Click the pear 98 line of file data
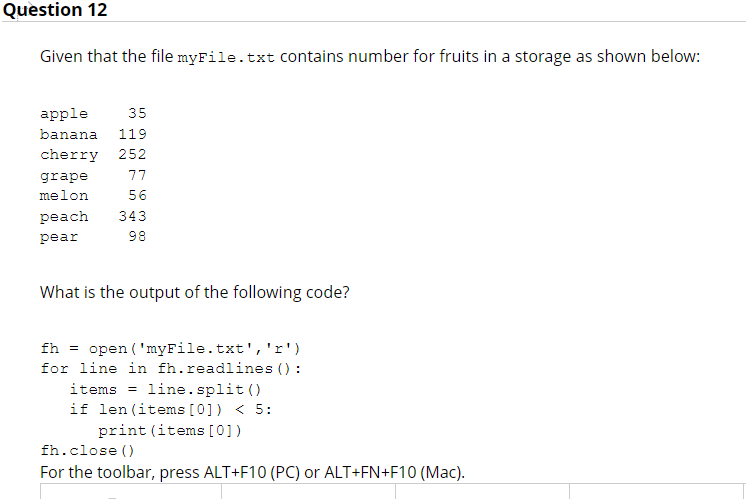 tap(93, 237)
